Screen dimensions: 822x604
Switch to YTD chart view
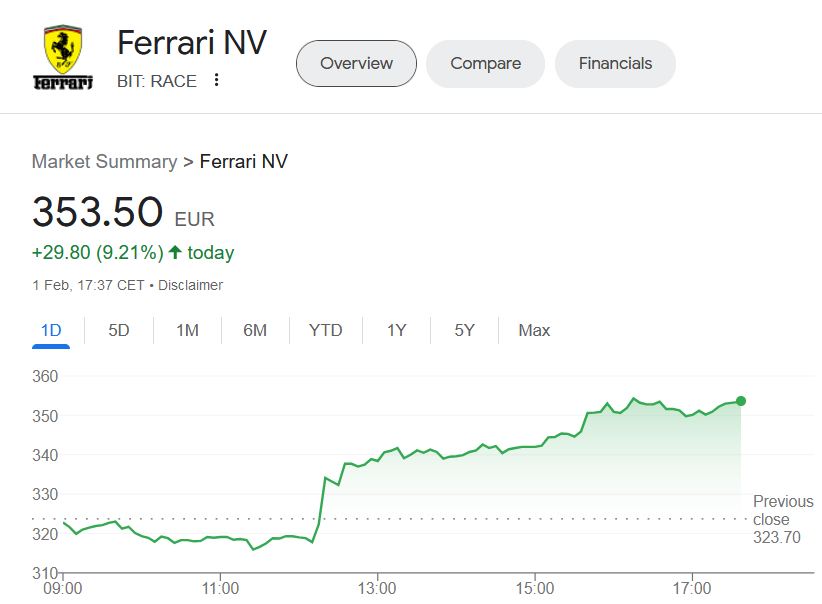click(x=325, y=330)
